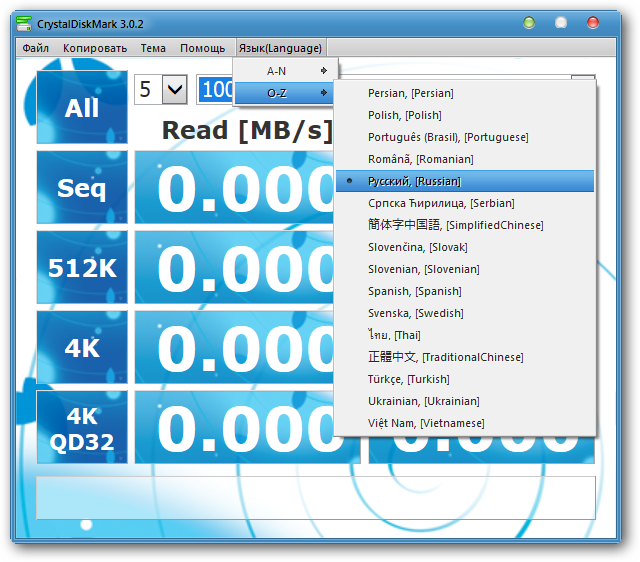Click the test size field showing 100

tap(216, 89)
